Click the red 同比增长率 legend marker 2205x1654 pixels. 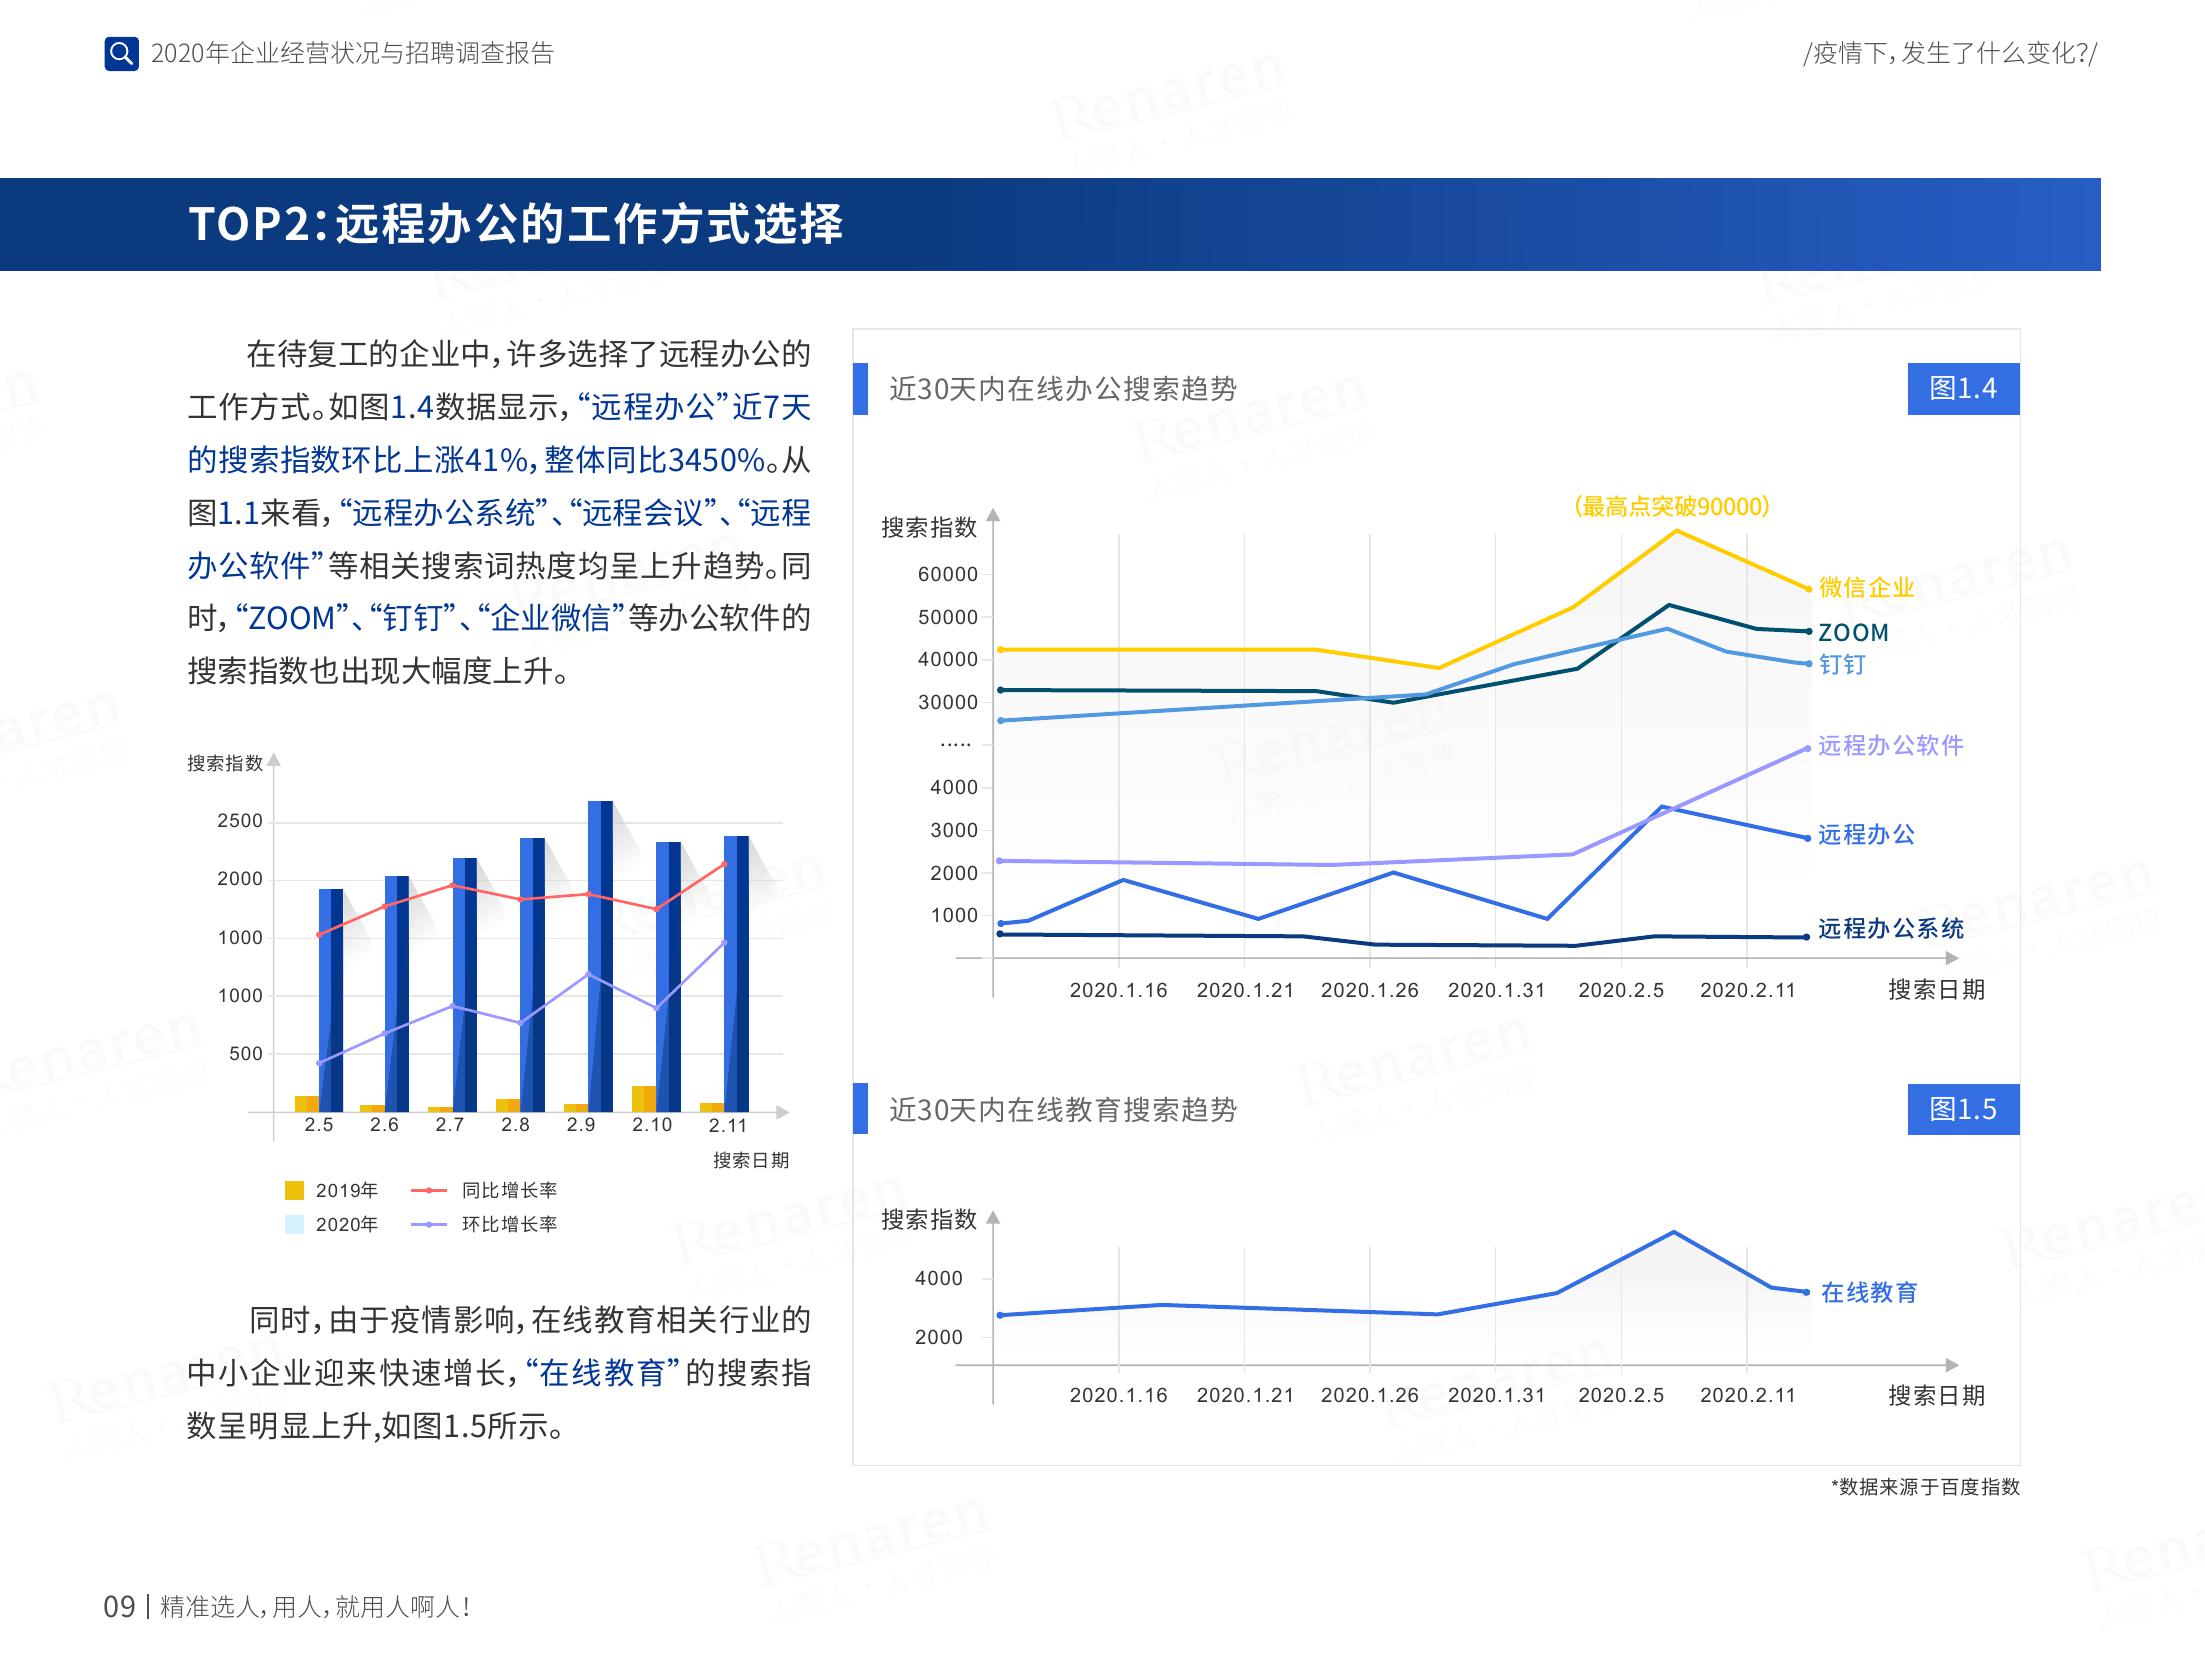(x=429, y=1190)
